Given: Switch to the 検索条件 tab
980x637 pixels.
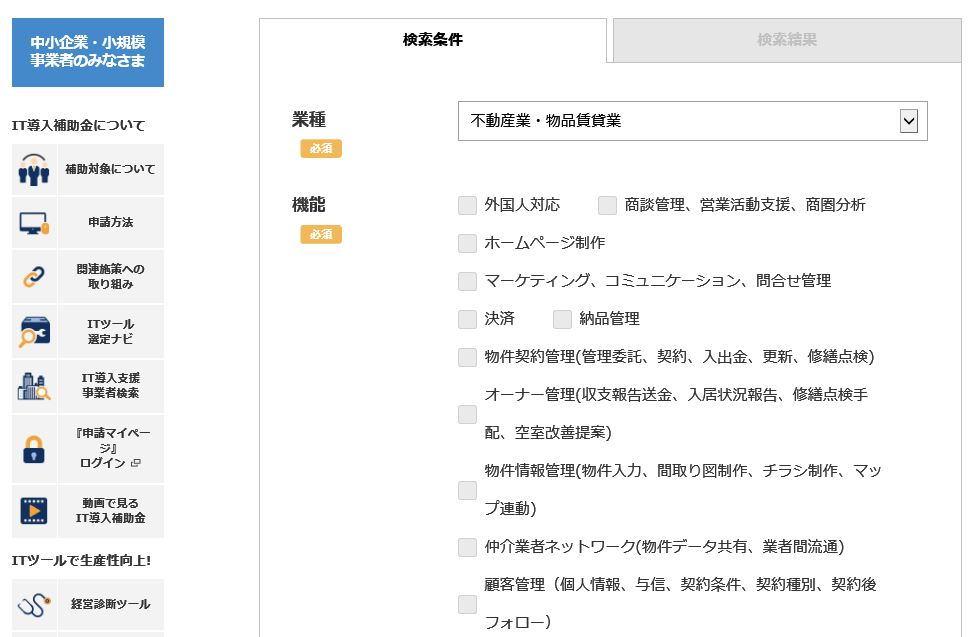Looking at the screenshot, I should [x=432, y=40].
